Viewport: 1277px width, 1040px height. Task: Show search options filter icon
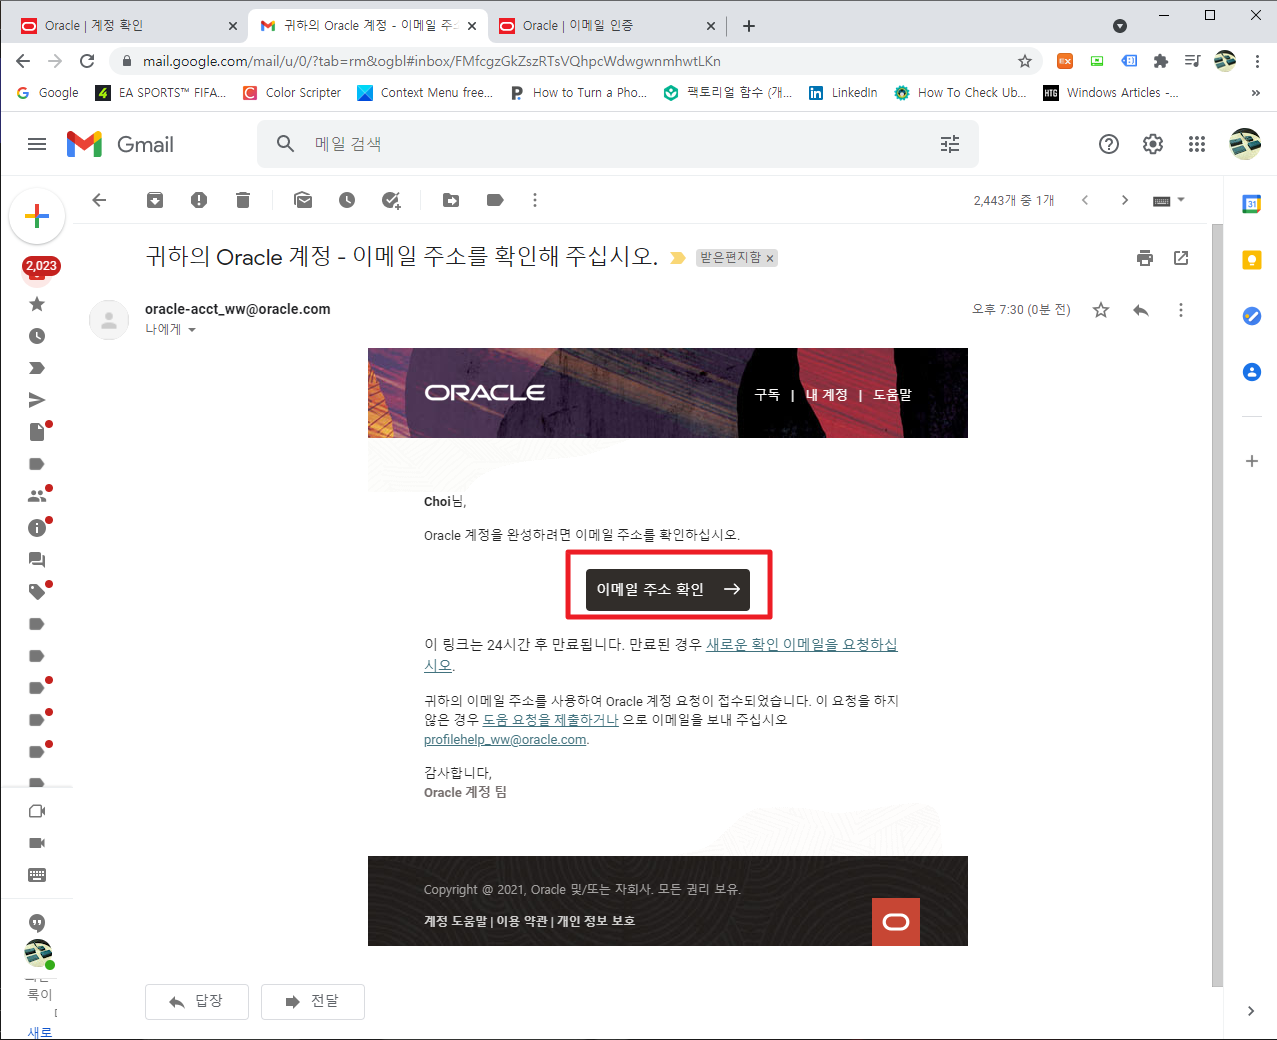pyautogui.click(x=950, y=144)
